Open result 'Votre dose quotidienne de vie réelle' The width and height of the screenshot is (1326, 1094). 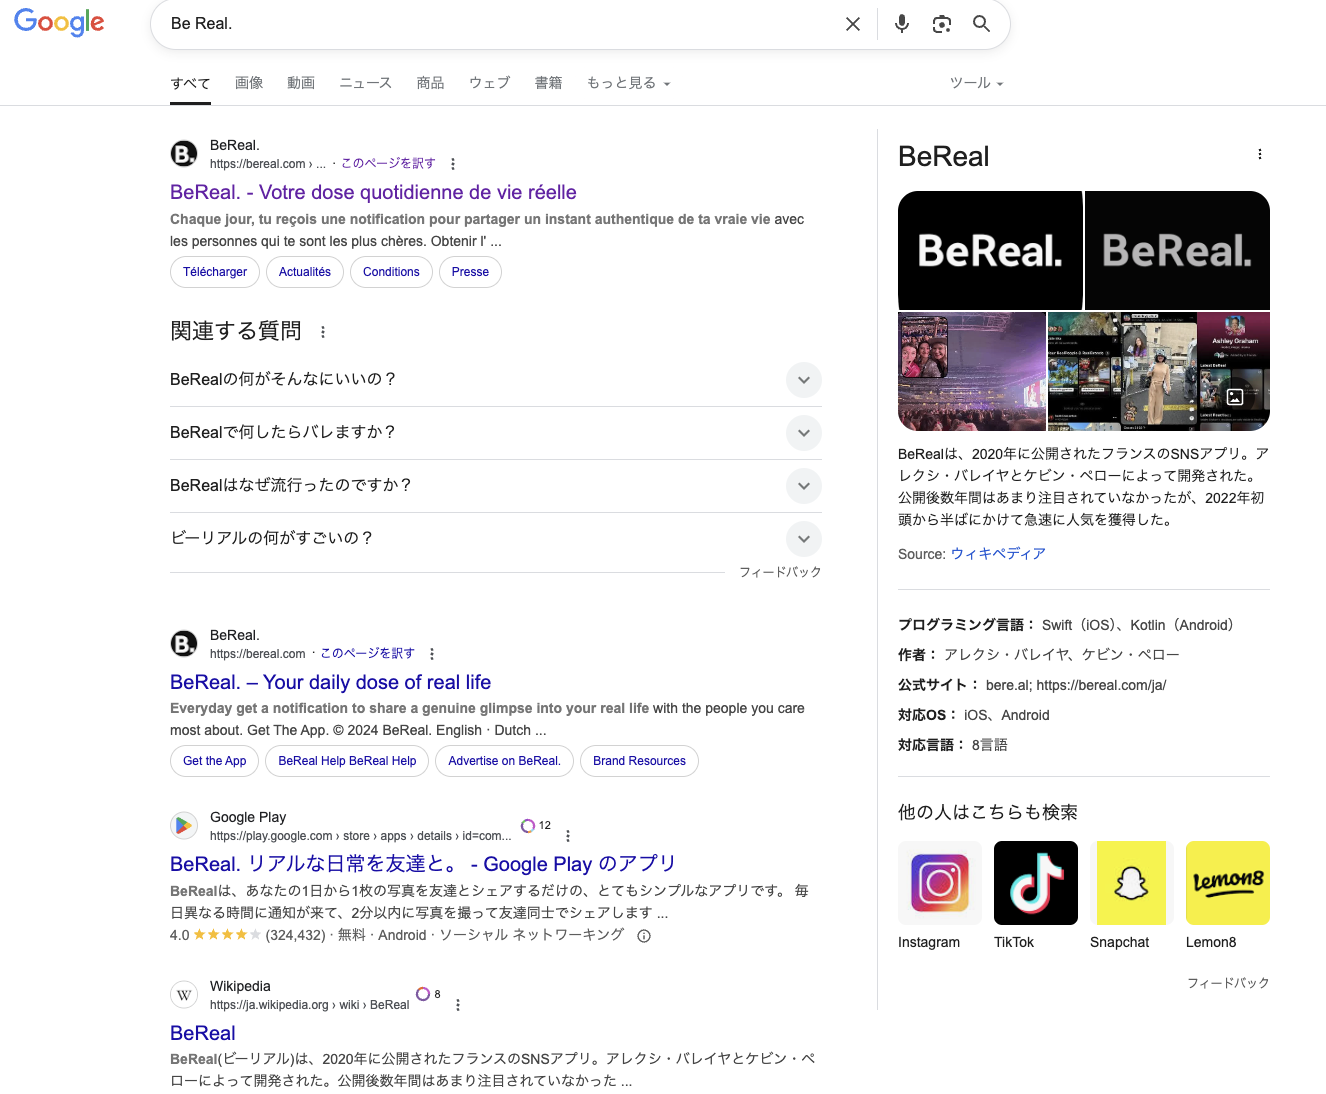click(x=373, y=192)
